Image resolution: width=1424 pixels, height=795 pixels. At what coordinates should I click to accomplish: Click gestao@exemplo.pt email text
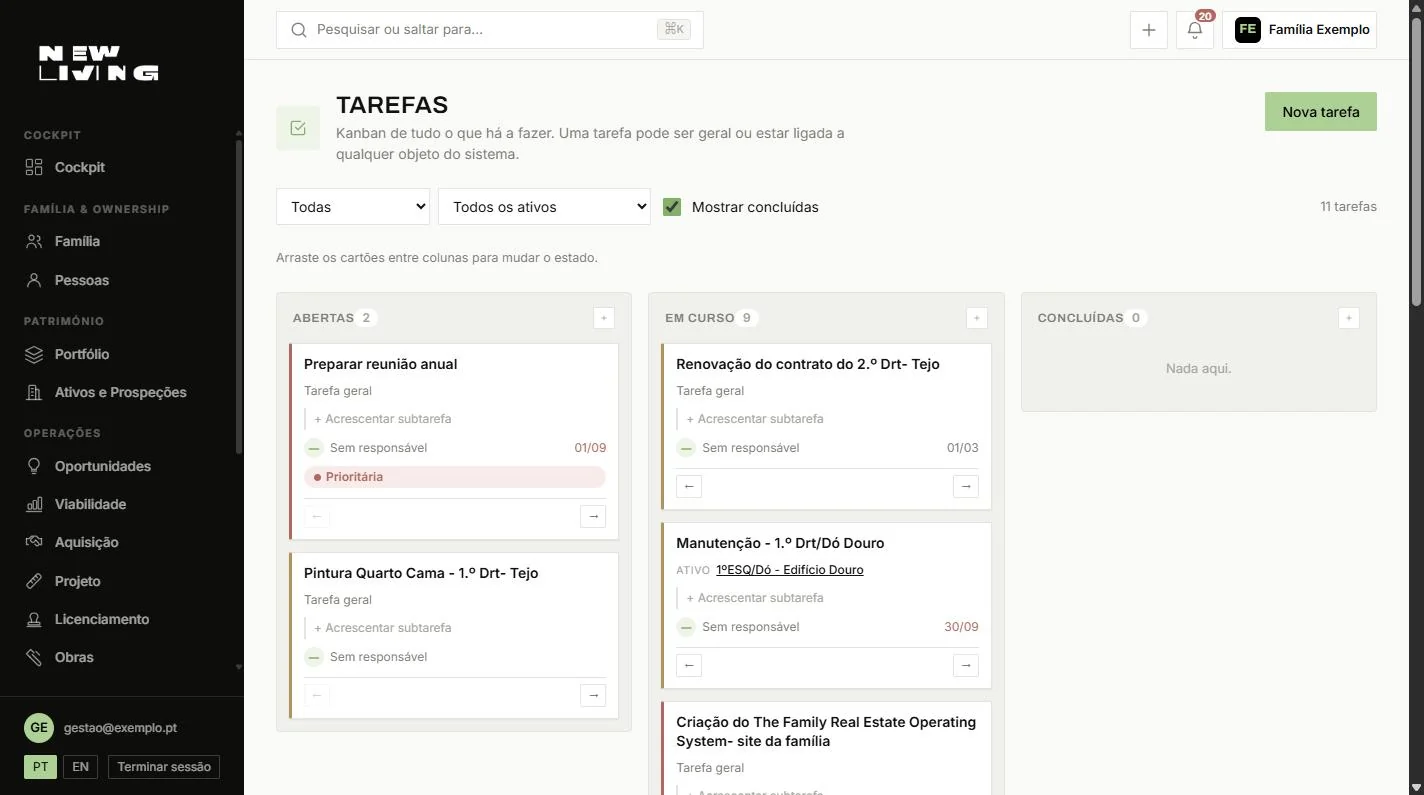120,728
